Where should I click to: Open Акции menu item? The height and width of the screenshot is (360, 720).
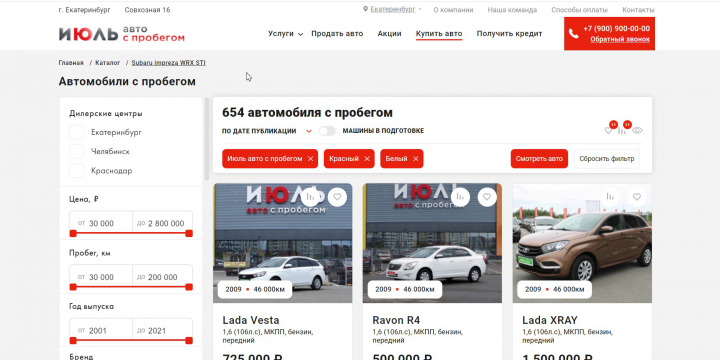coord(389,34)
